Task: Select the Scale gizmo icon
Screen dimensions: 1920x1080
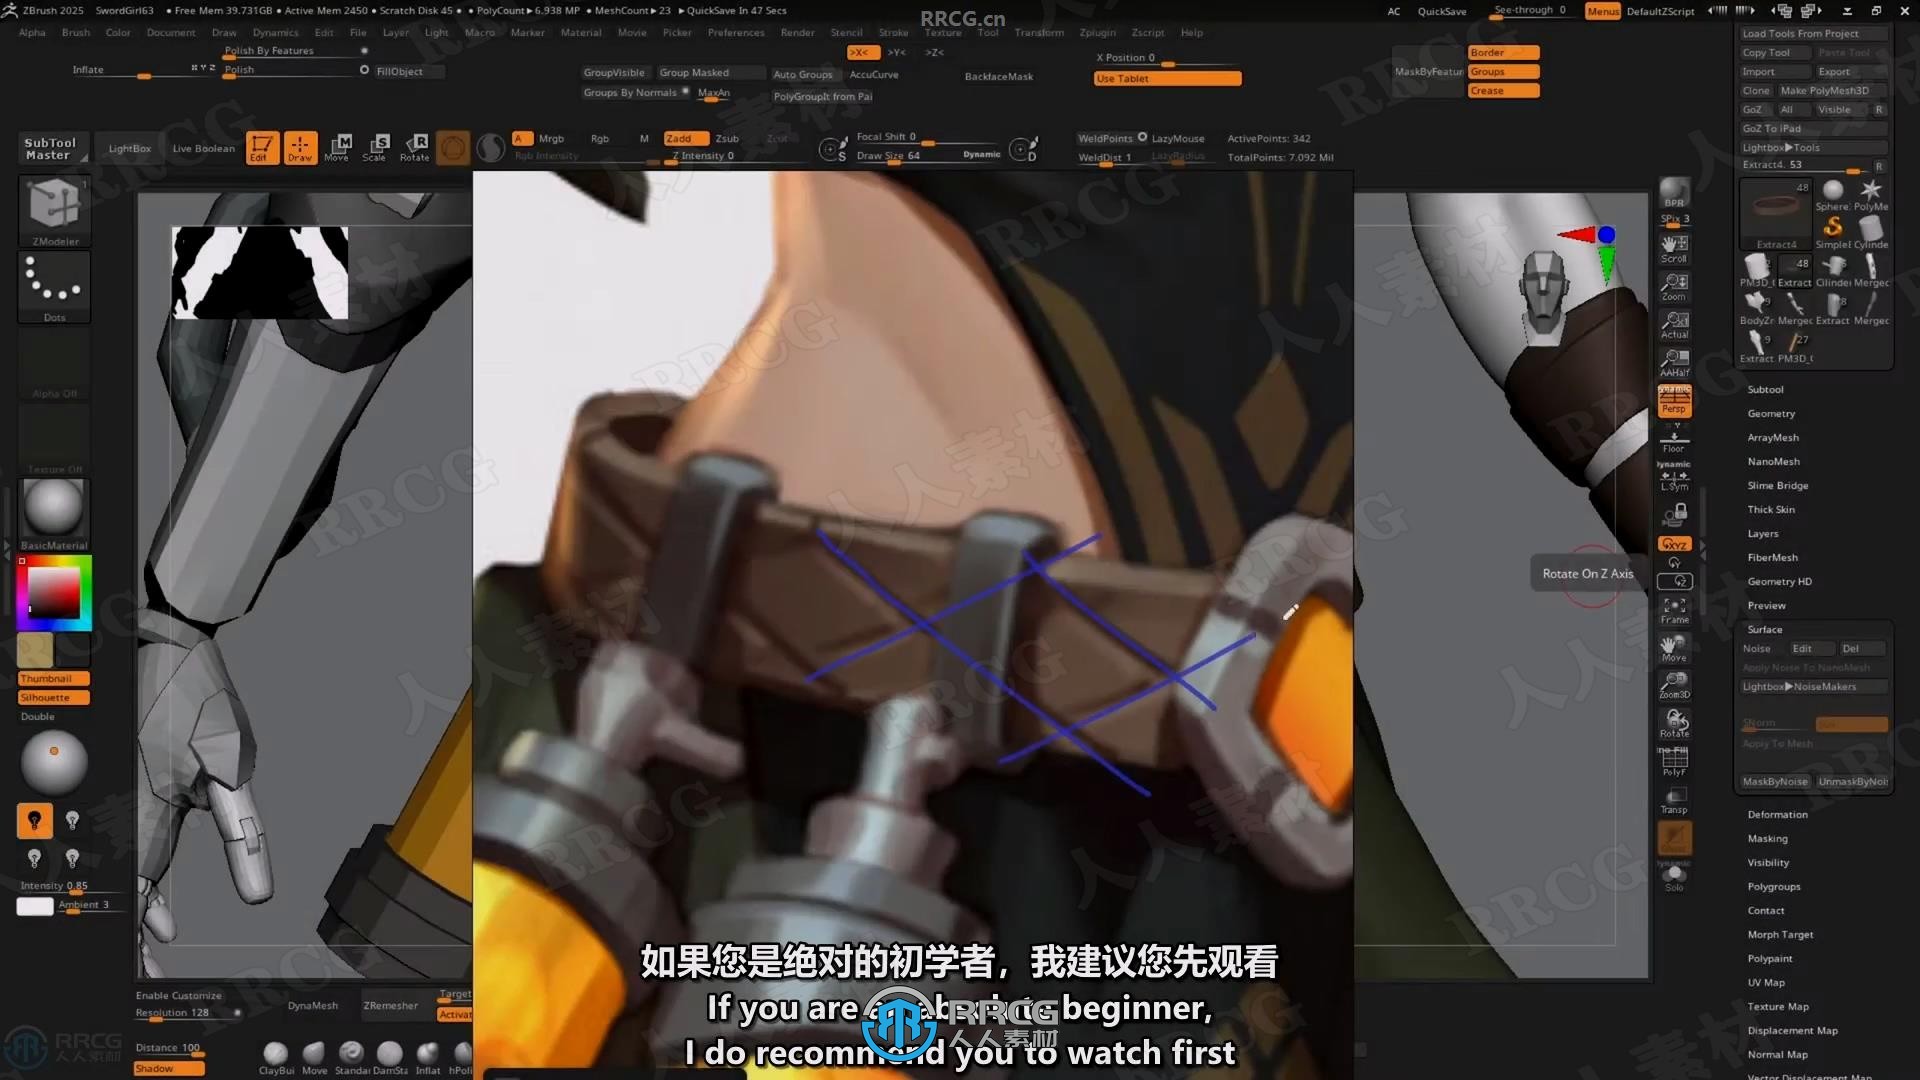Action: 375,147
